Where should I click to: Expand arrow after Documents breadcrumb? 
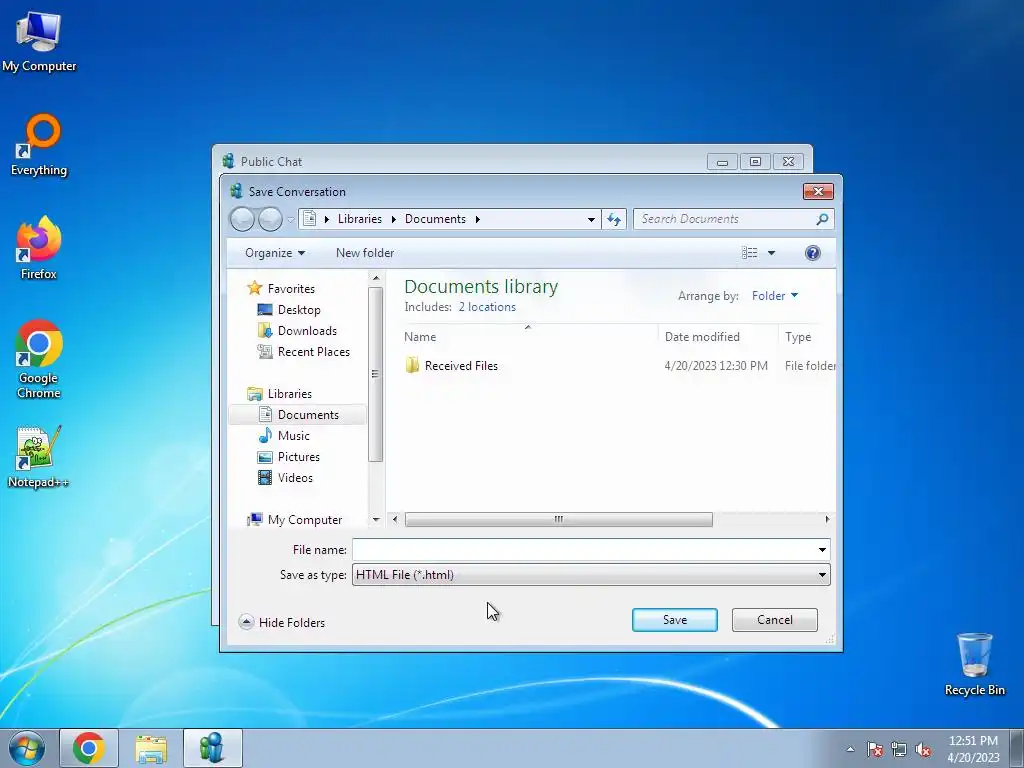coord(477,219)
